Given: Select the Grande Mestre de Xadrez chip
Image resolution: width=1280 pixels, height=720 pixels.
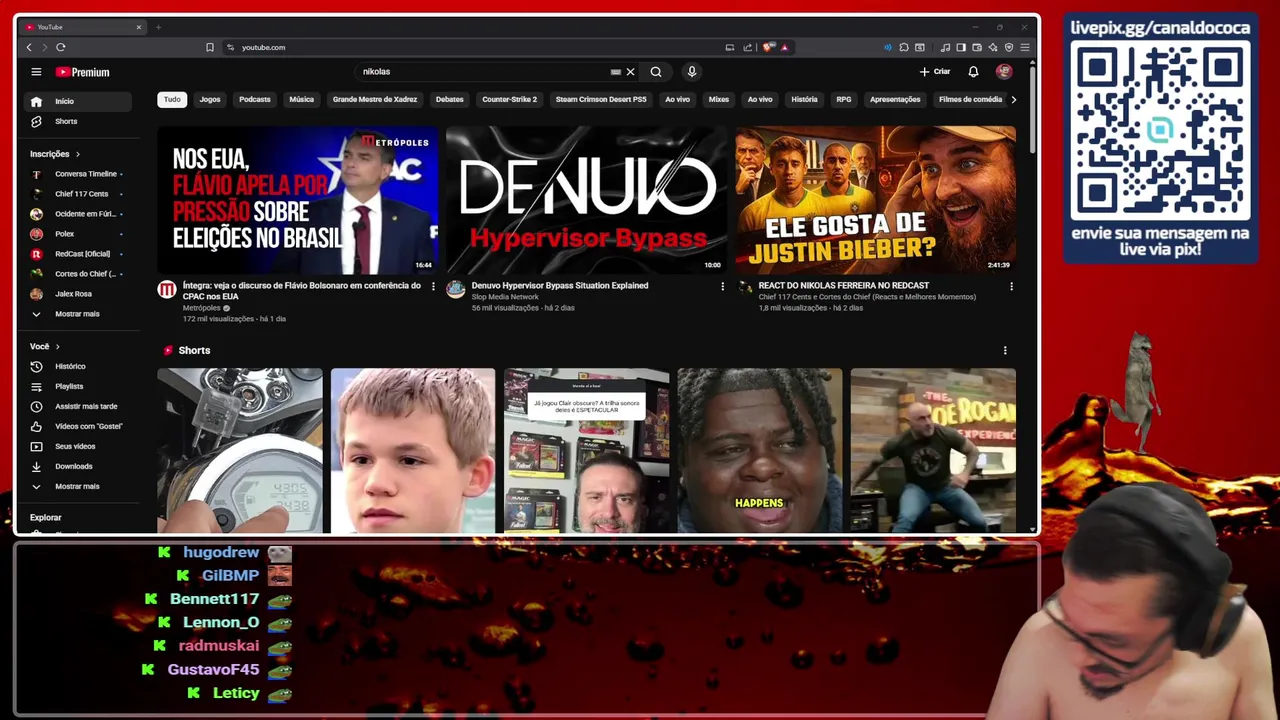Looking at the screenshot, I should click(375, 99).
